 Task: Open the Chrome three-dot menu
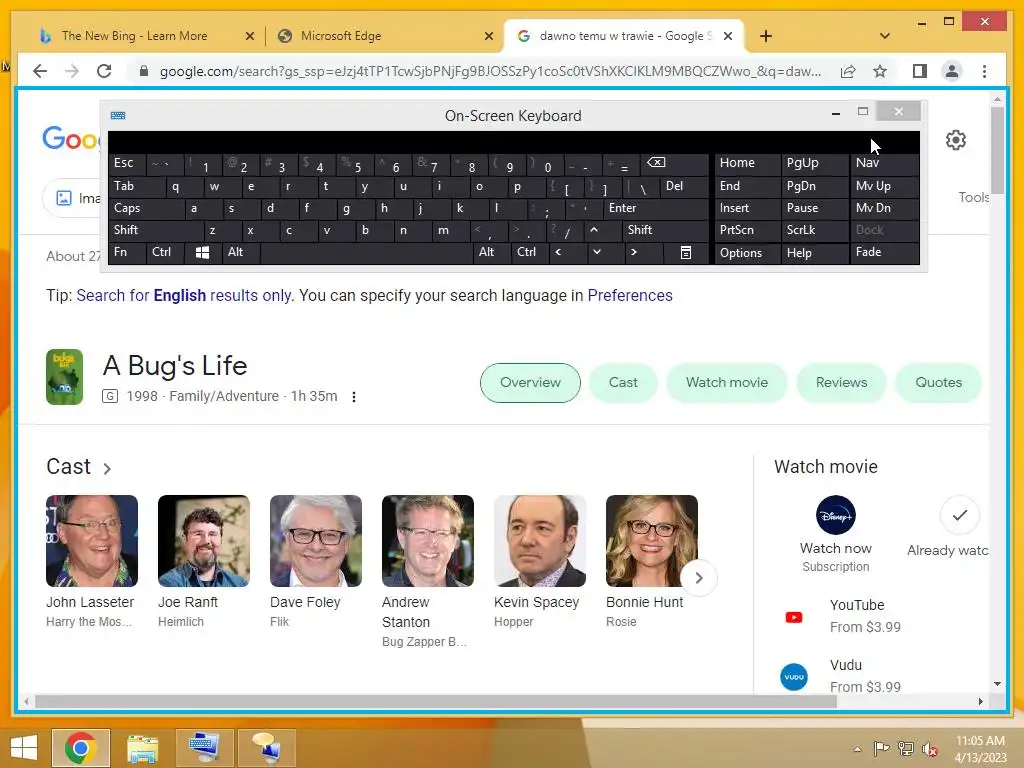[x=984, y=71]
